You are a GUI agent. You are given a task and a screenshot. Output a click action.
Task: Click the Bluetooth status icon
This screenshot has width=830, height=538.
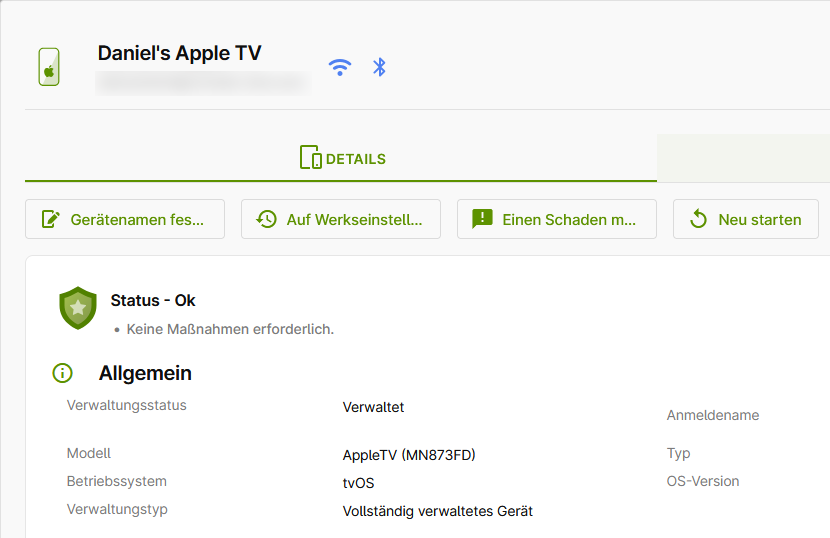[379, 67]
